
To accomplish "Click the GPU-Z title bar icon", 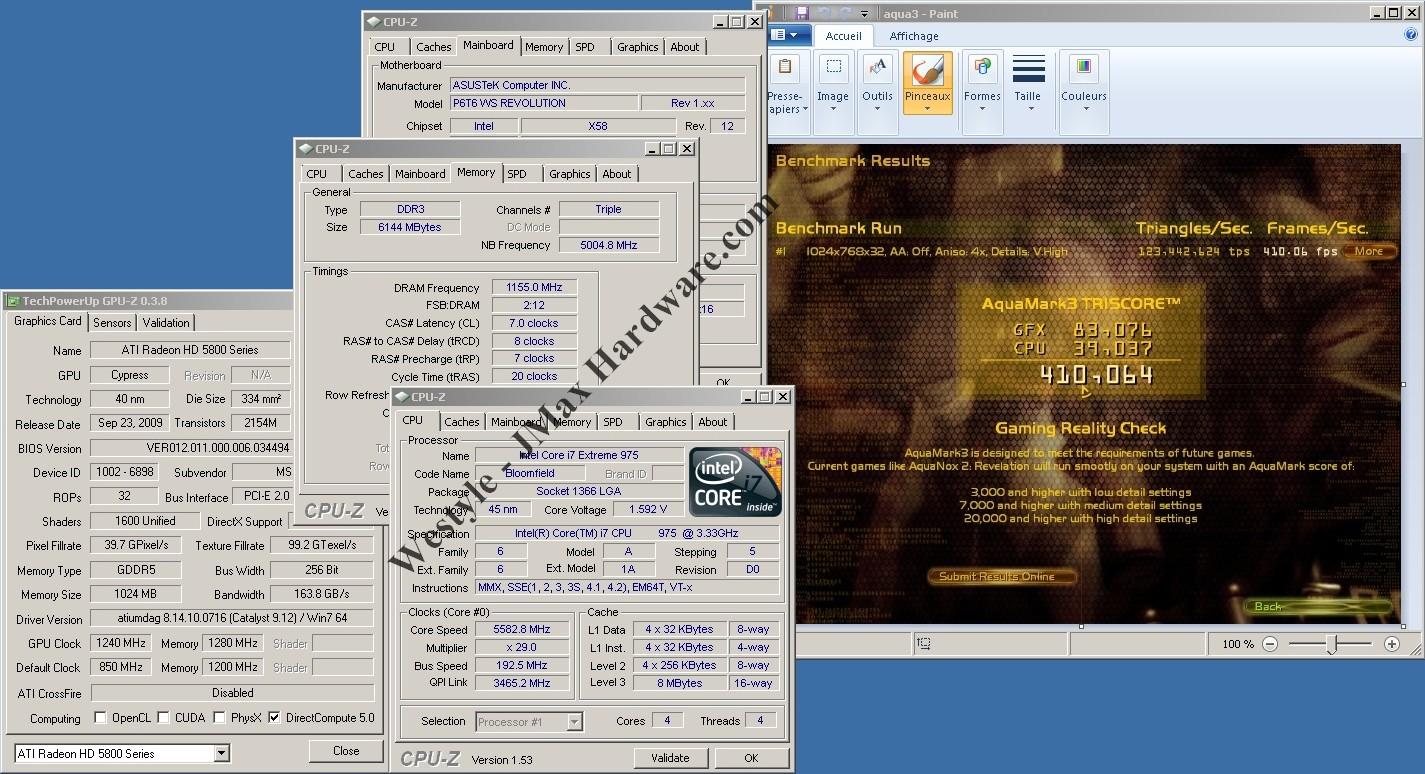I will click(13, 300).
